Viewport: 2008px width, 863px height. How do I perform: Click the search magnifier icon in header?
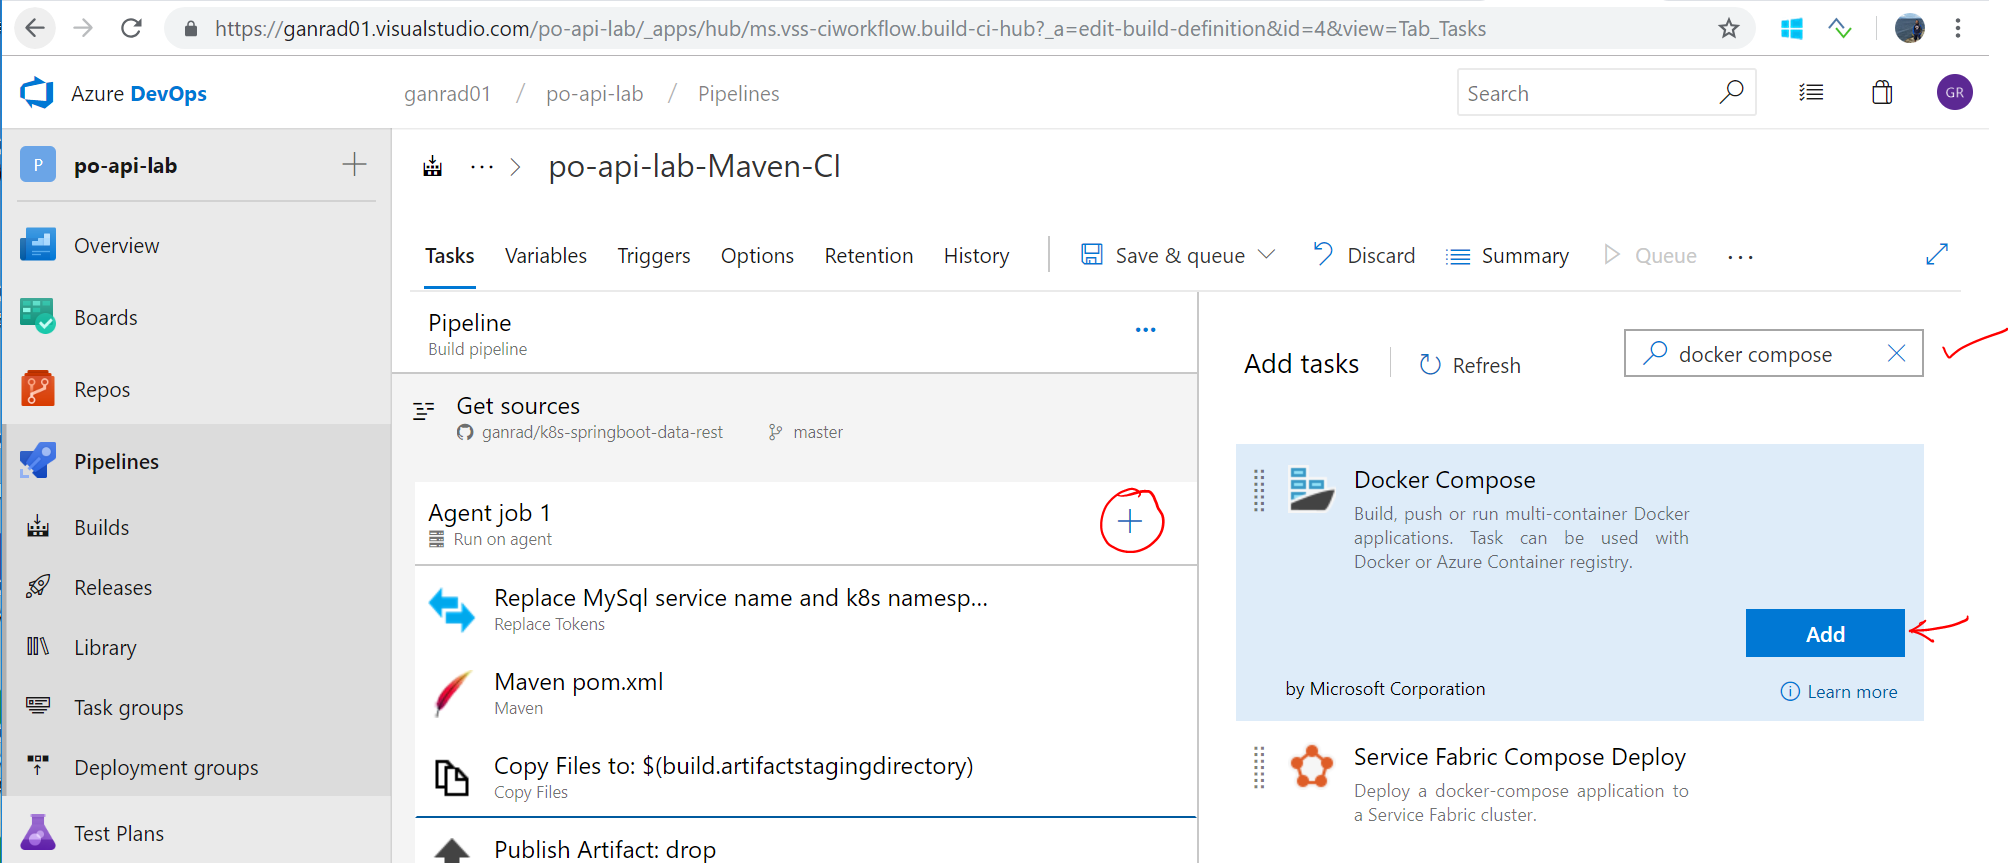(x=1731, y=92)
